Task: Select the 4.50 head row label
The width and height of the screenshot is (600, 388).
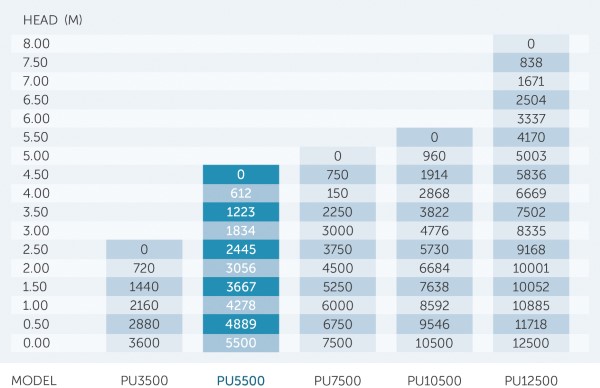Action: click(36, 174)
